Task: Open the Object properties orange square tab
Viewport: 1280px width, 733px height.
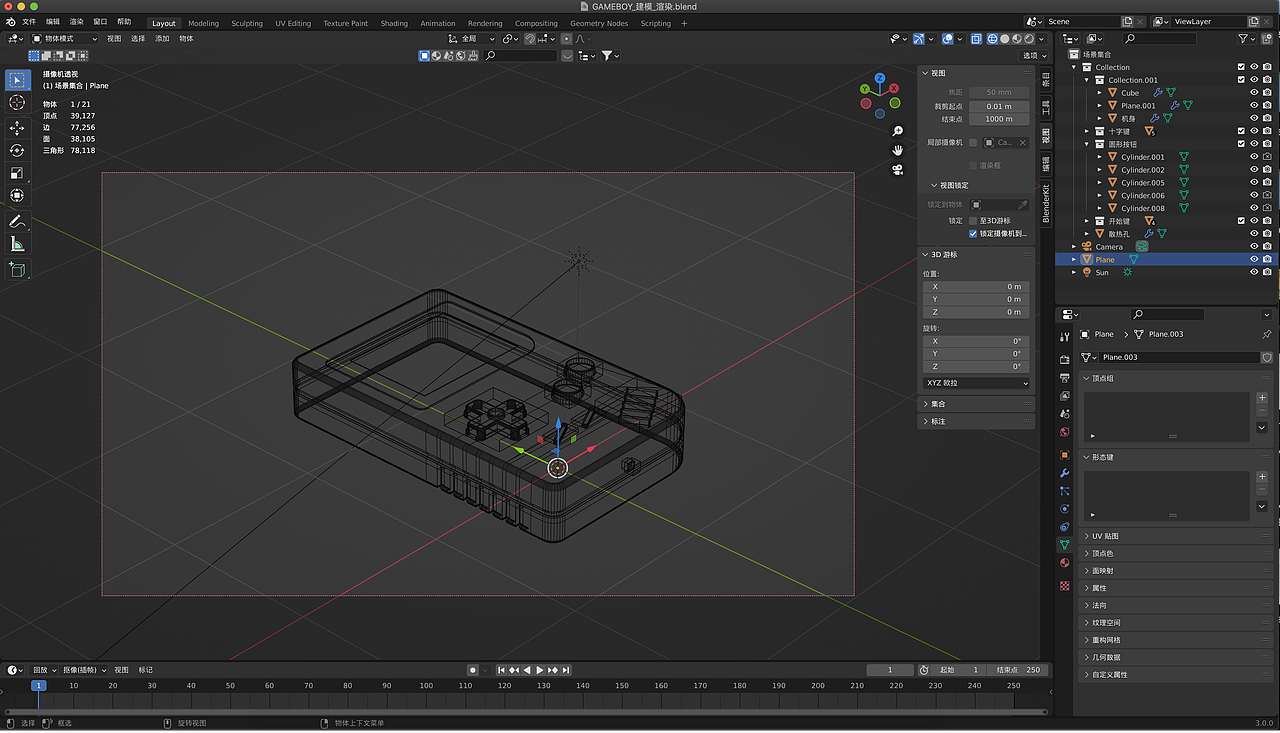Action: 1064,455
